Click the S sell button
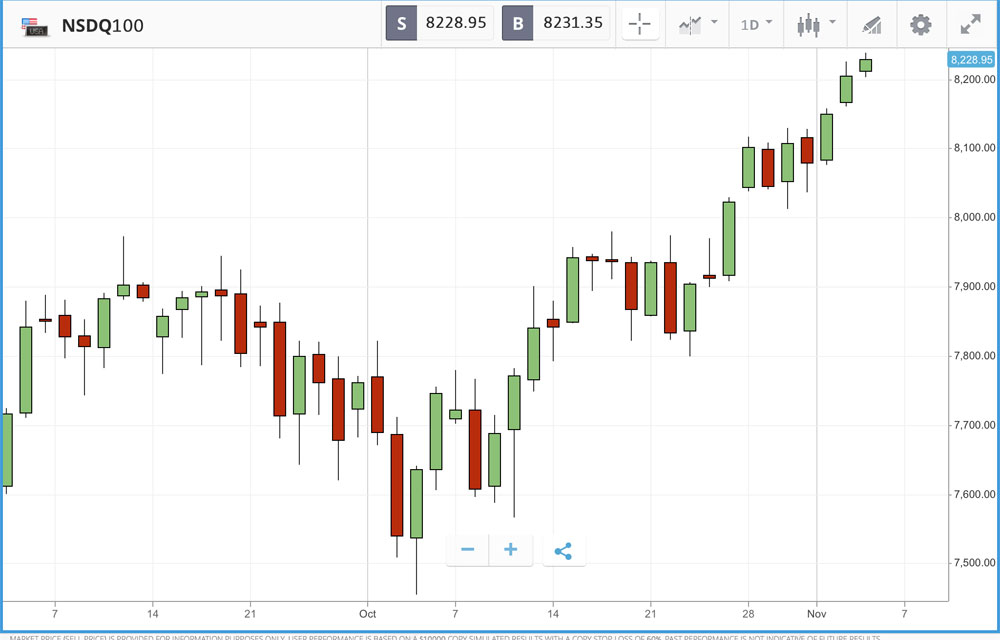The width and height of the screenshot is (1000, 640). coord(401,23)
